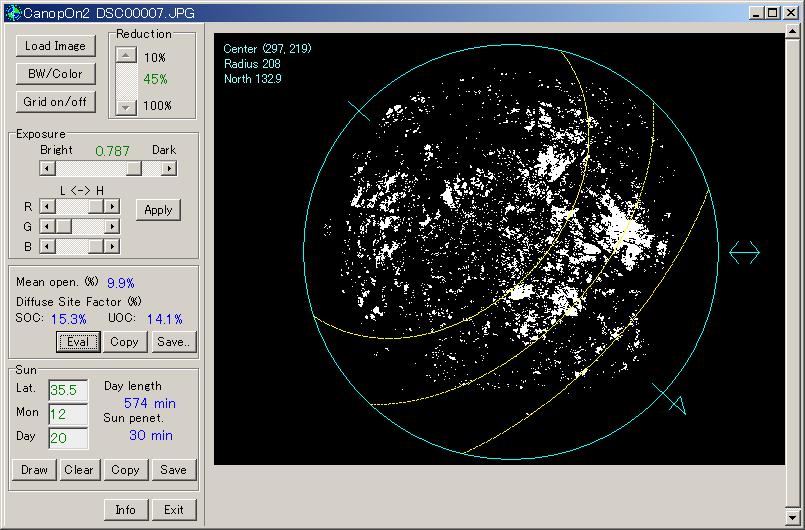This screenshot has width=805, height=530.
Task: Copy the Sun panel results
Action: (x=125, y=470)
